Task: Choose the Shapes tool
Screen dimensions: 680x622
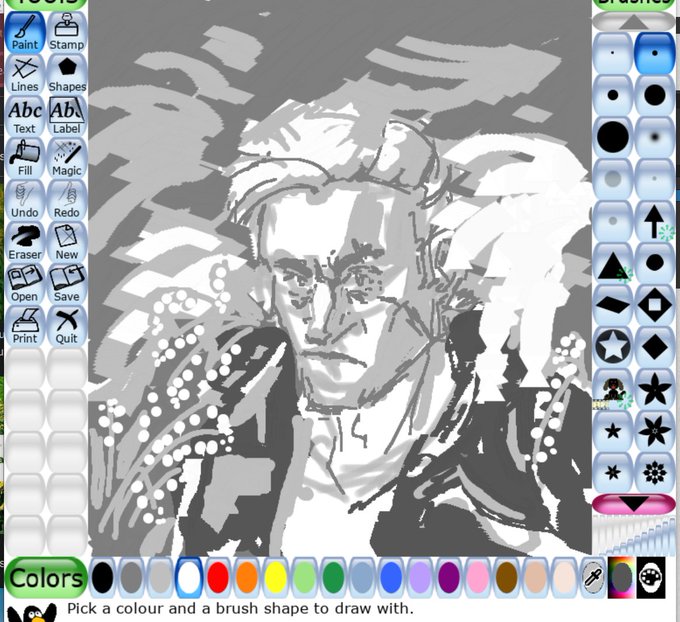Action: point(67,74)
